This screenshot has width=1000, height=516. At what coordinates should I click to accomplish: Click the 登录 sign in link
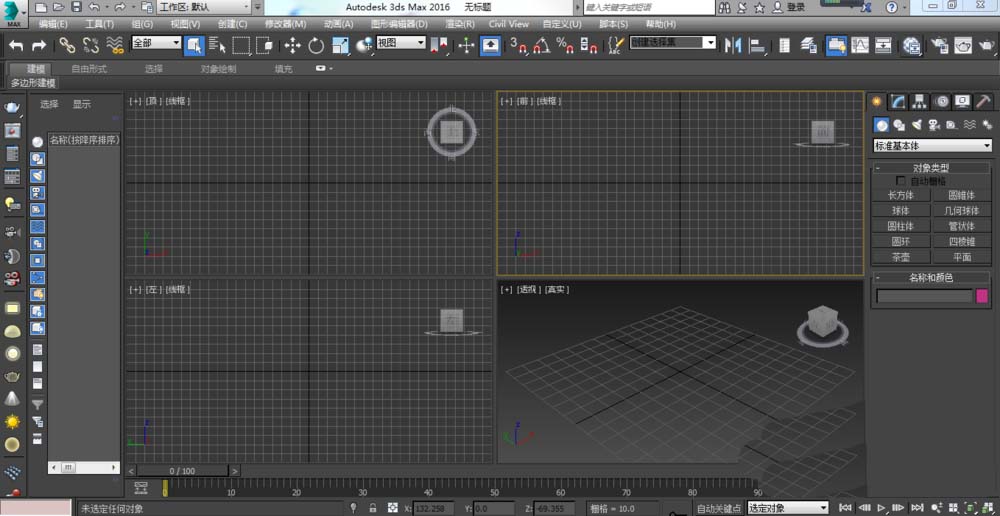pos(796,7)
